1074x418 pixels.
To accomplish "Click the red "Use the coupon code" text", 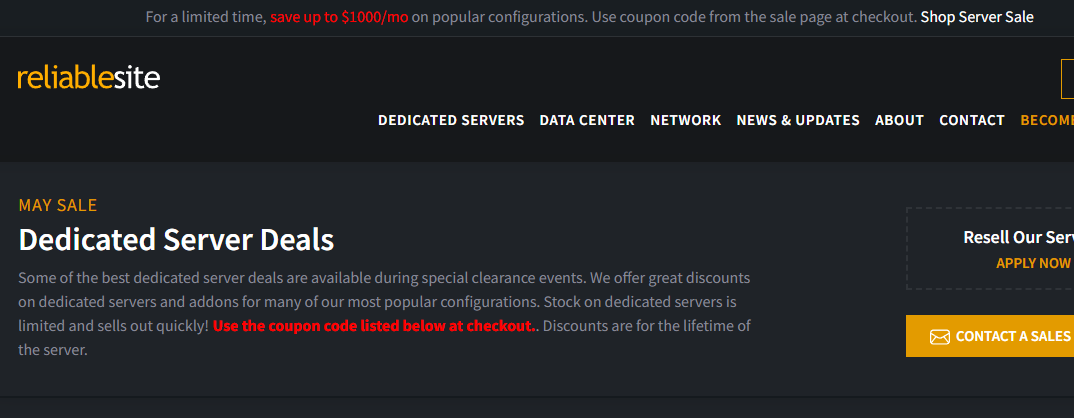I will 375,326.
